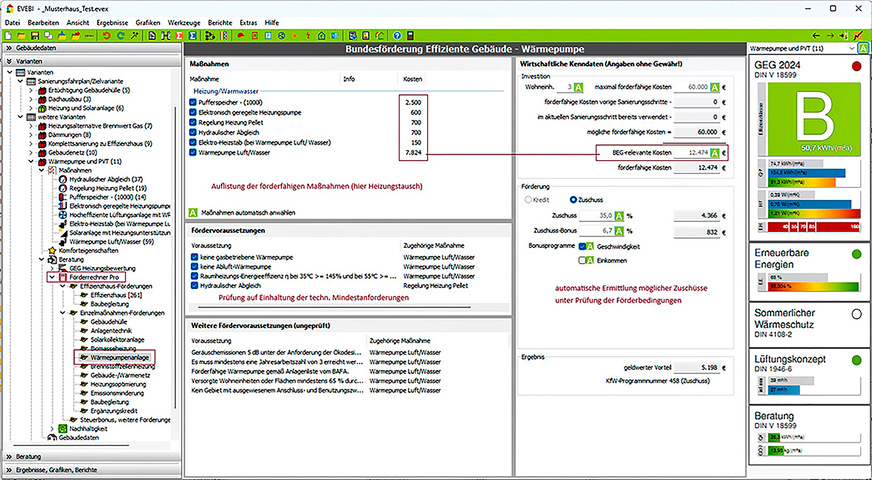Click the new file toolbar icon
Viewport: 872px width, 480px height.
(x=8, y=36)
